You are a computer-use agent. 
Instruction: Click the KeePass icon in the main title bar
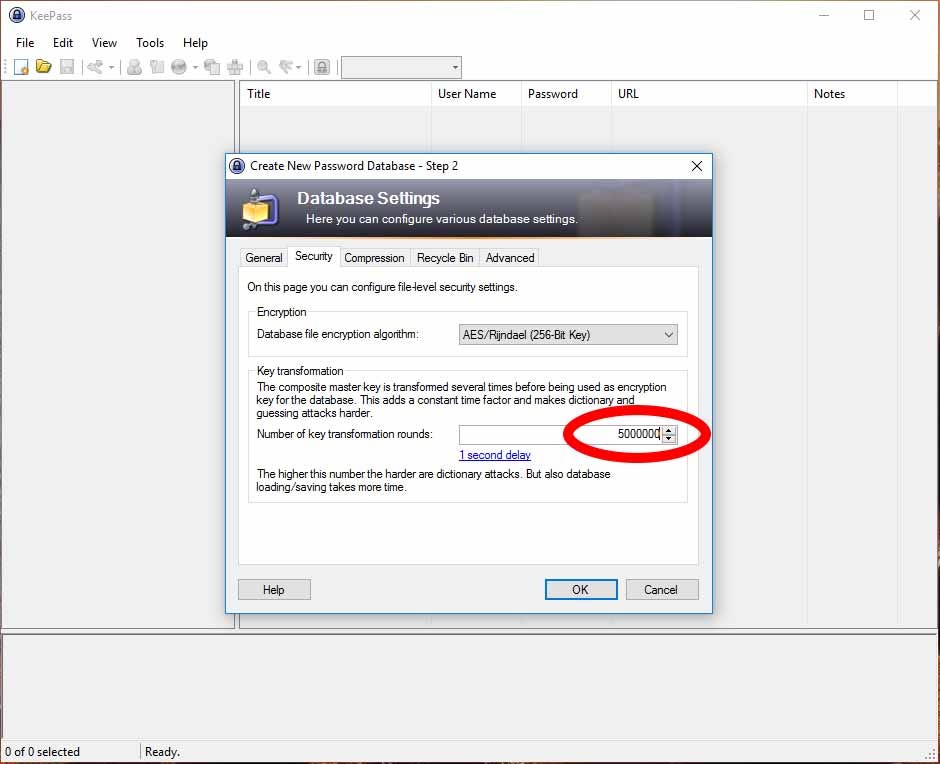click(17, 15)
